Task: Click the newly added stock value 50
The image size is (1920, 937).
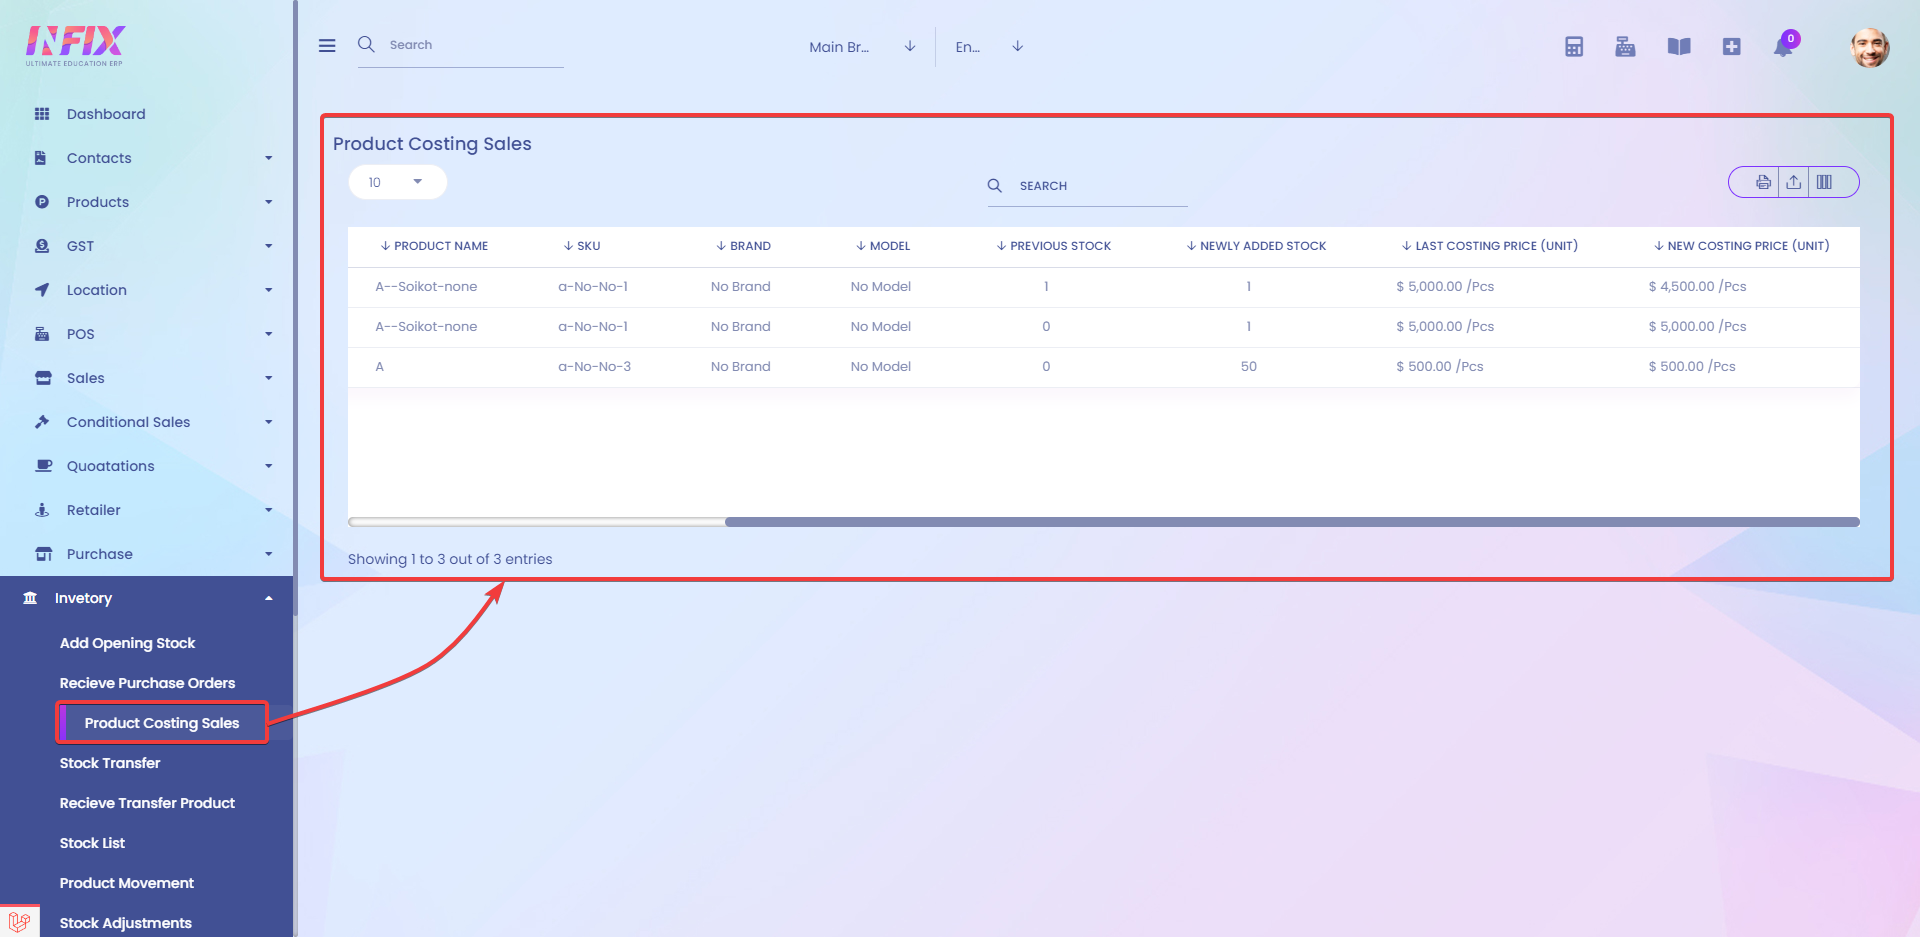Action: pos(1248,367)
